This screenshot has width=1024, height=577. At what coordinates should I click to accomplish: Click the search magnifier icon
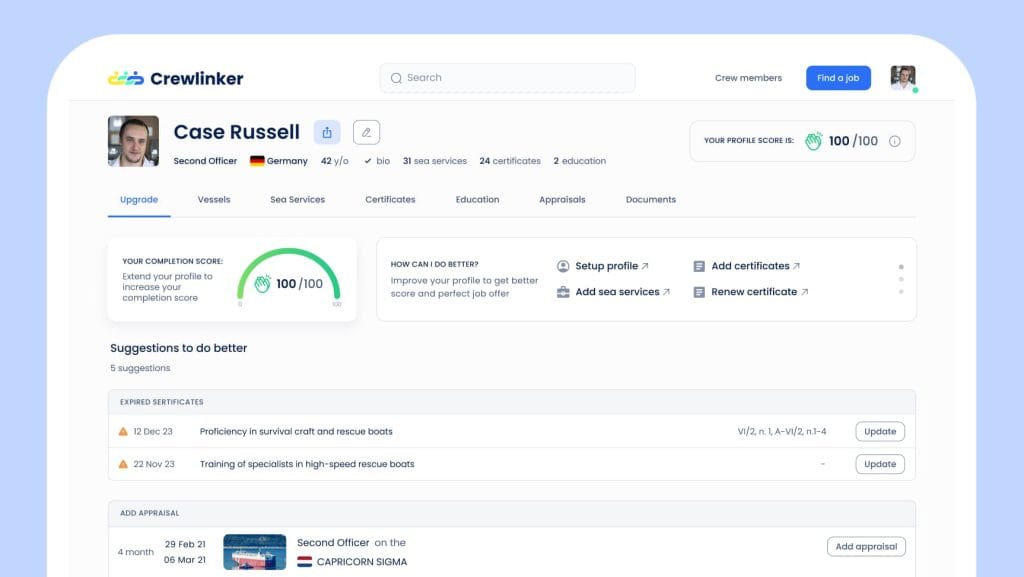click(396, 78)
